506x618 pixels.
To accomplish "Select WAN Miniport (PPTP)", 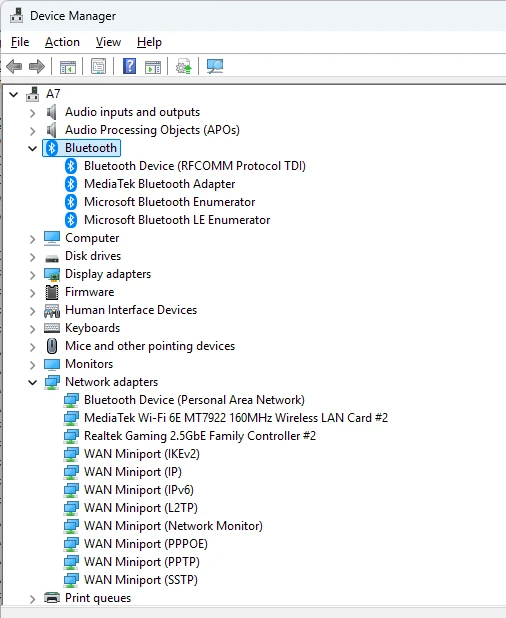I will 142,562.
